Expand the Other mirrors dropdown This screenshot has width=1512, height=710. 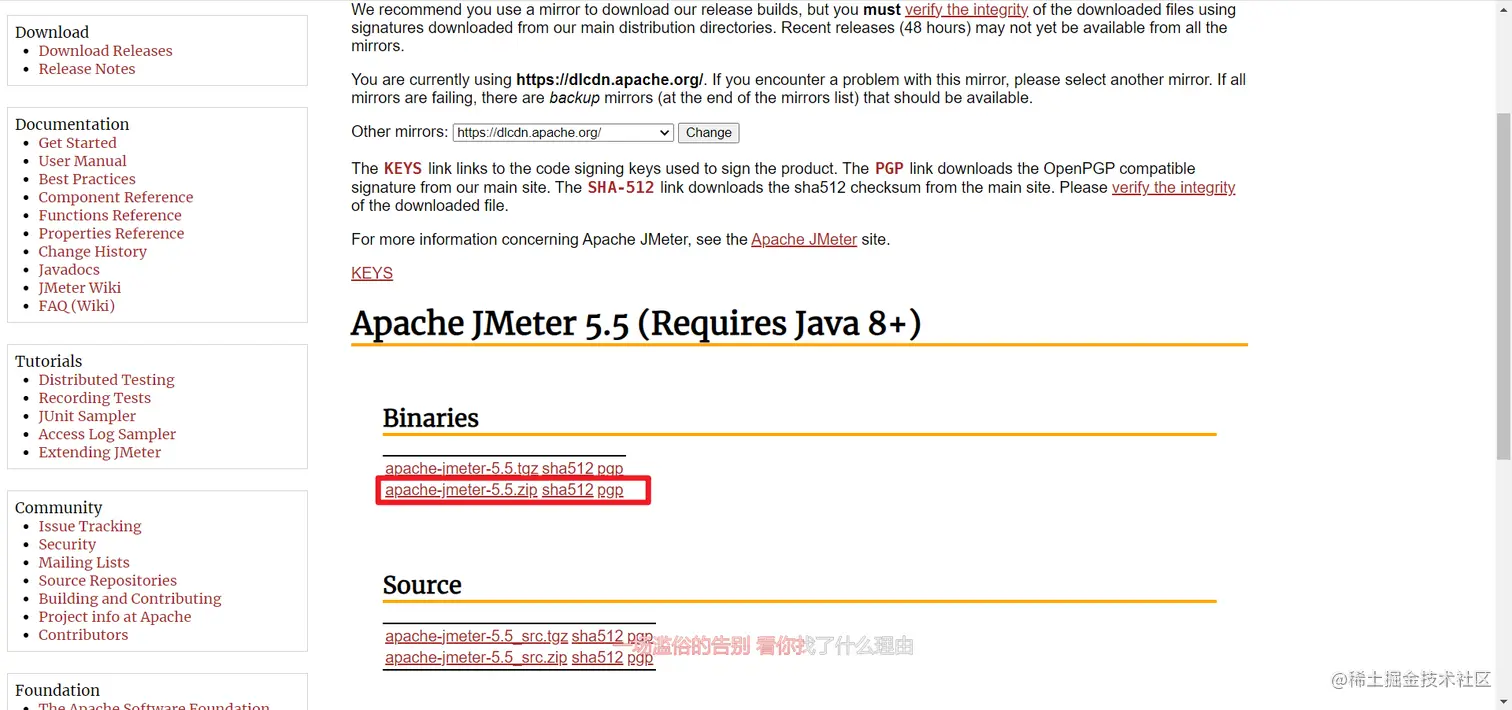(563, 132)
